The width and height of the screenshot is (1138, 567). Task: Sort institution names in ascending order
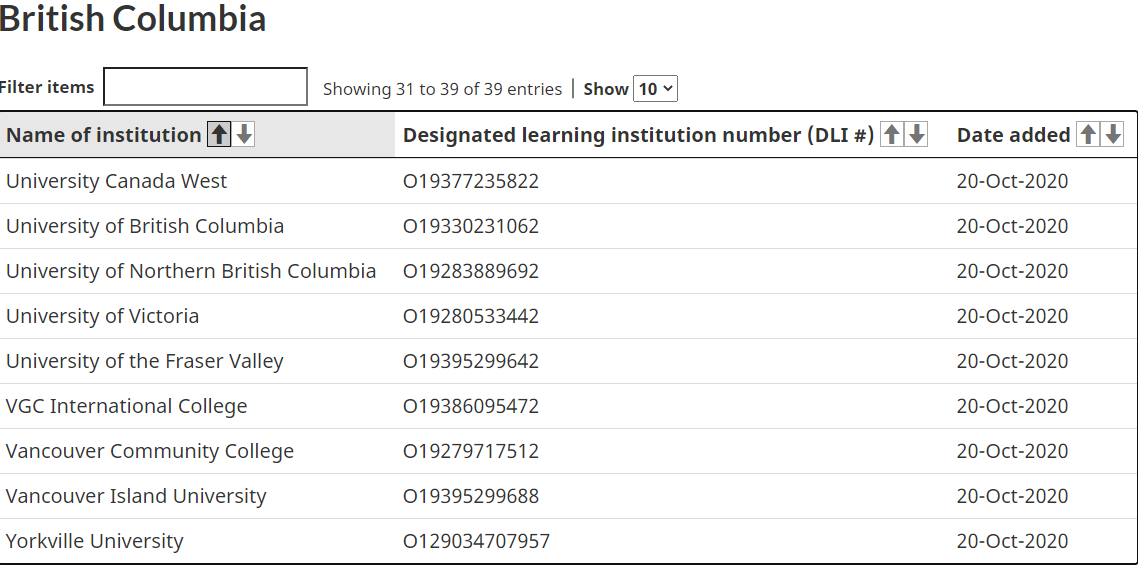point(219,134)
